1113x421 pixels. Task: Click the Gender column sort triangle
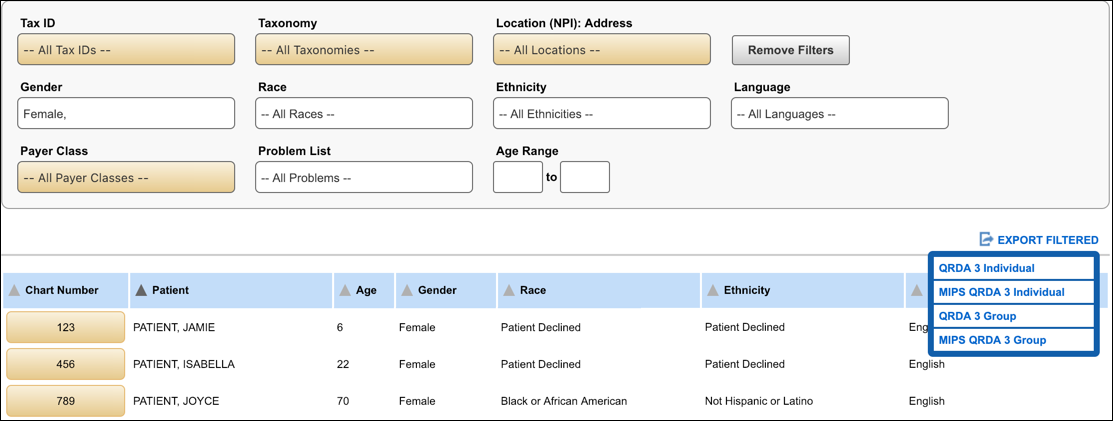click(x=407, y=291)
